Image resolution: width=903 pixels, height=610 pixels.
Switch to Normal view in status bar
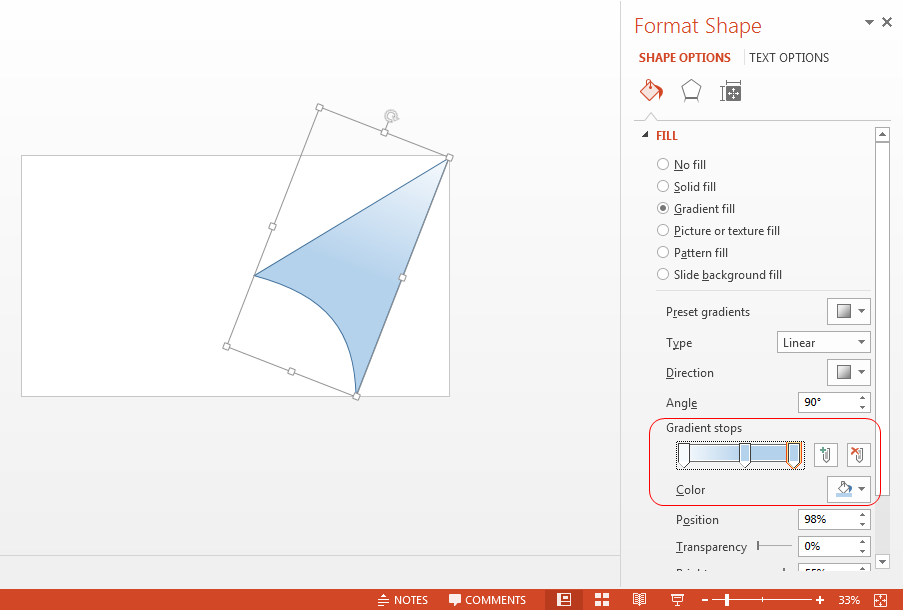564,600
